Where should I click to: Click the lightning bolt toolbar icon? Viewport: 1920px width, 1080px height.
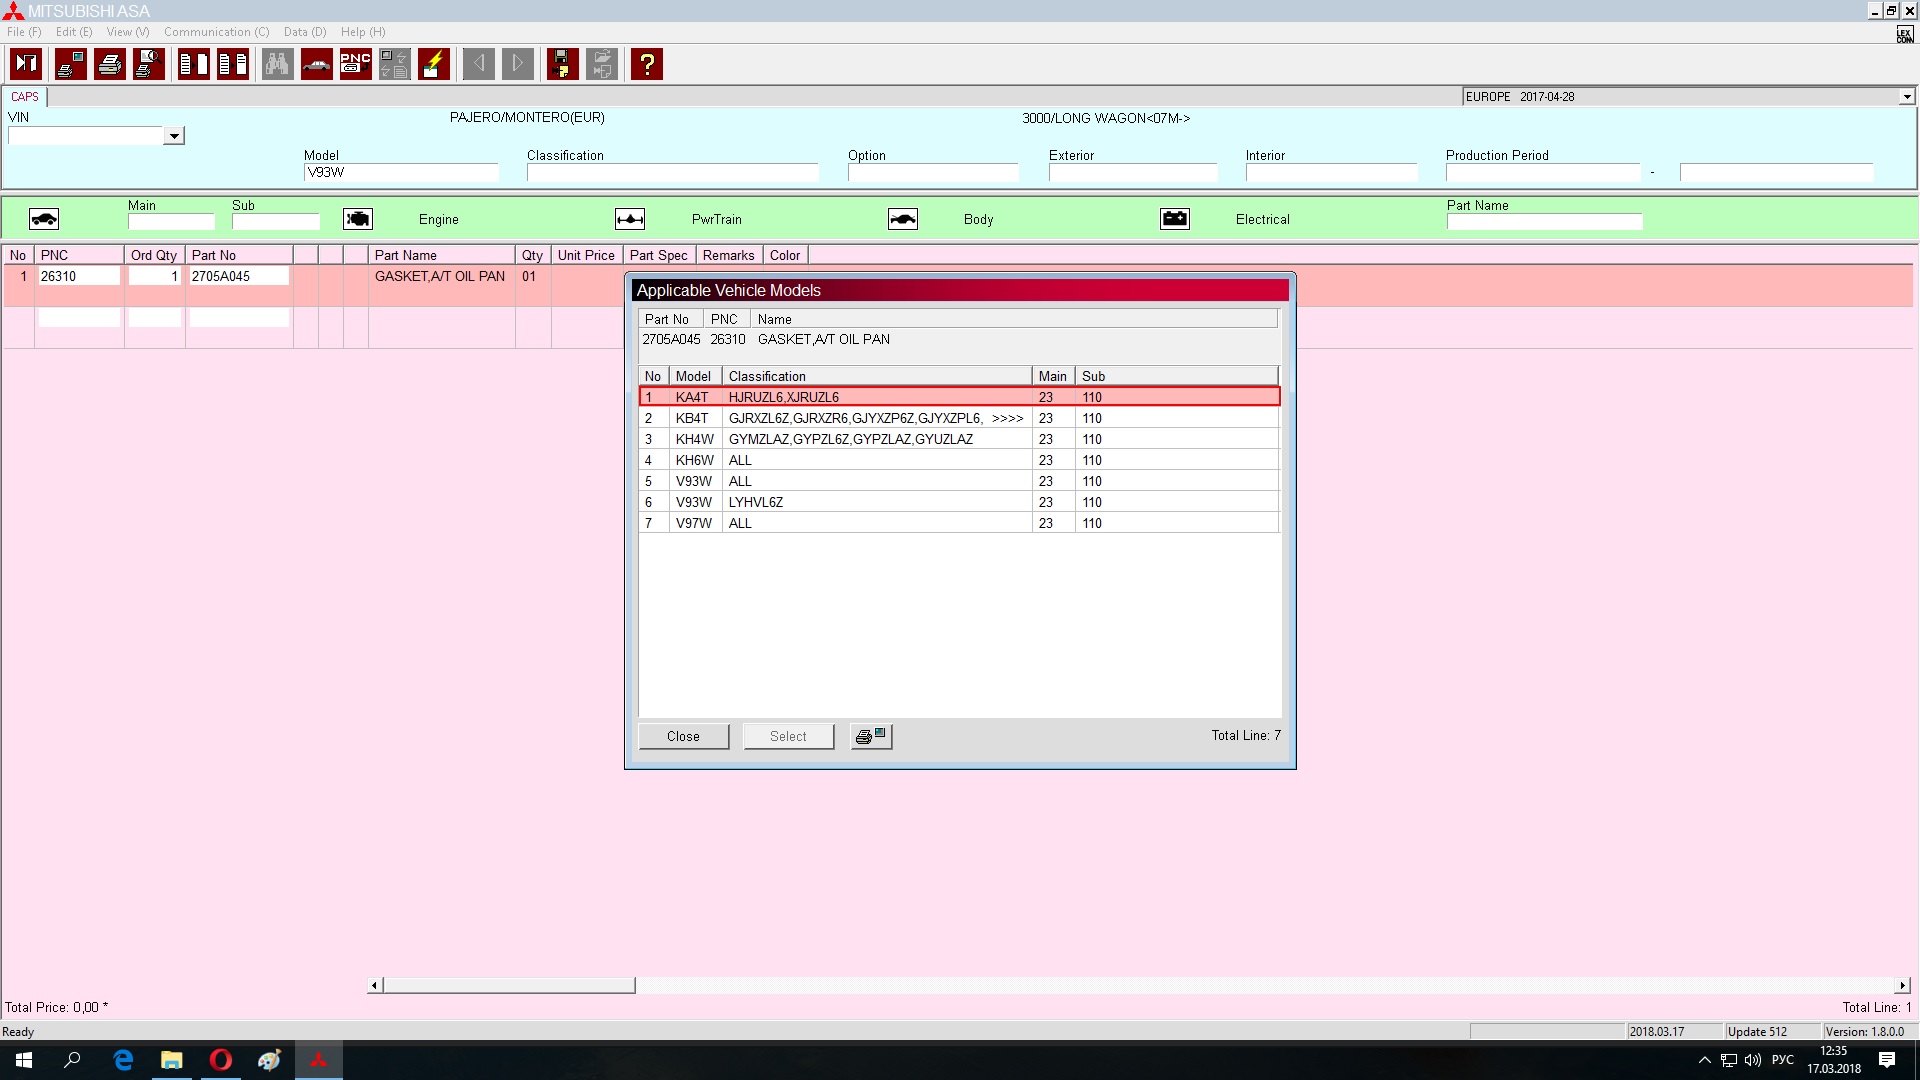click(433, 64)
